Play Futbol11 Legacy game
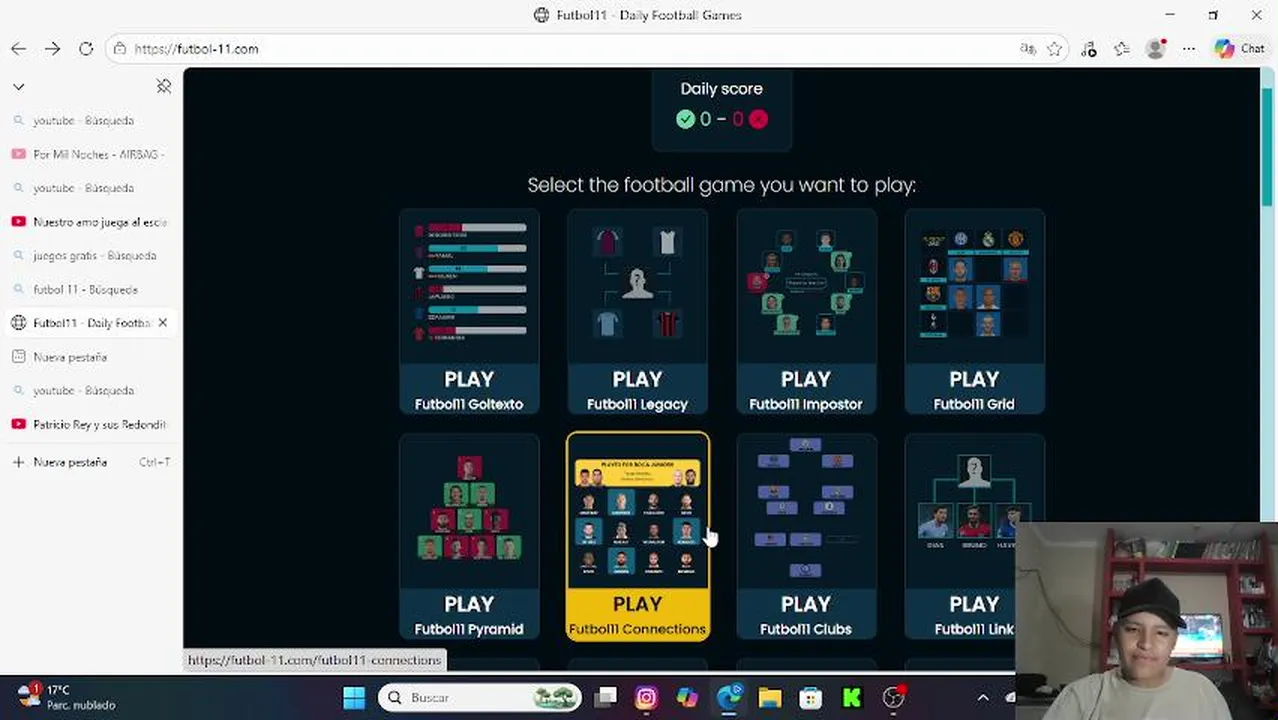Screen dimensions: 1278x720 coord(637,311)
